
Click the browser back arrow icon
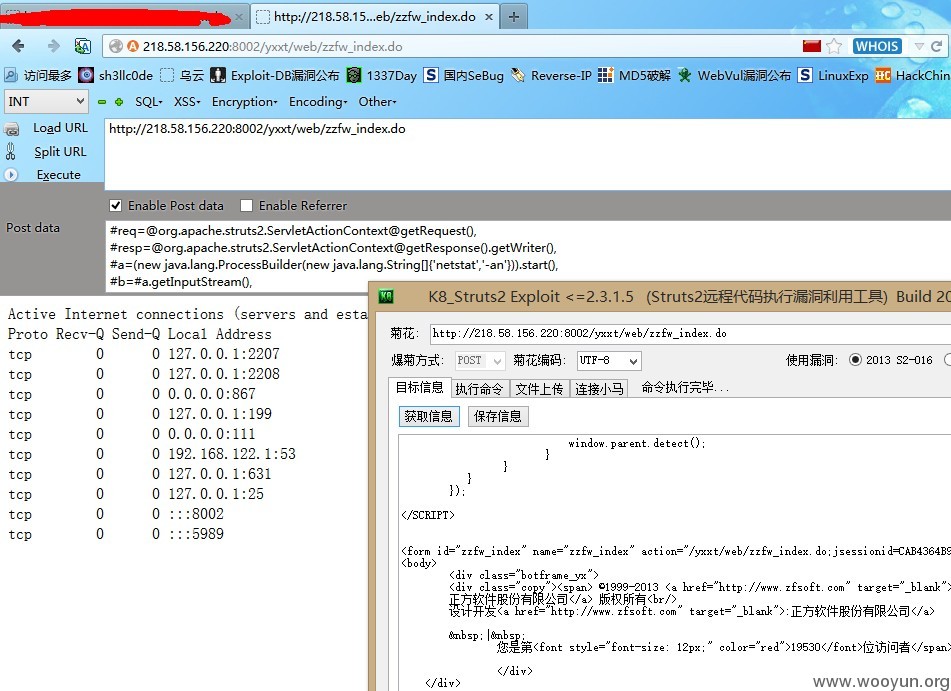[18, 46]
